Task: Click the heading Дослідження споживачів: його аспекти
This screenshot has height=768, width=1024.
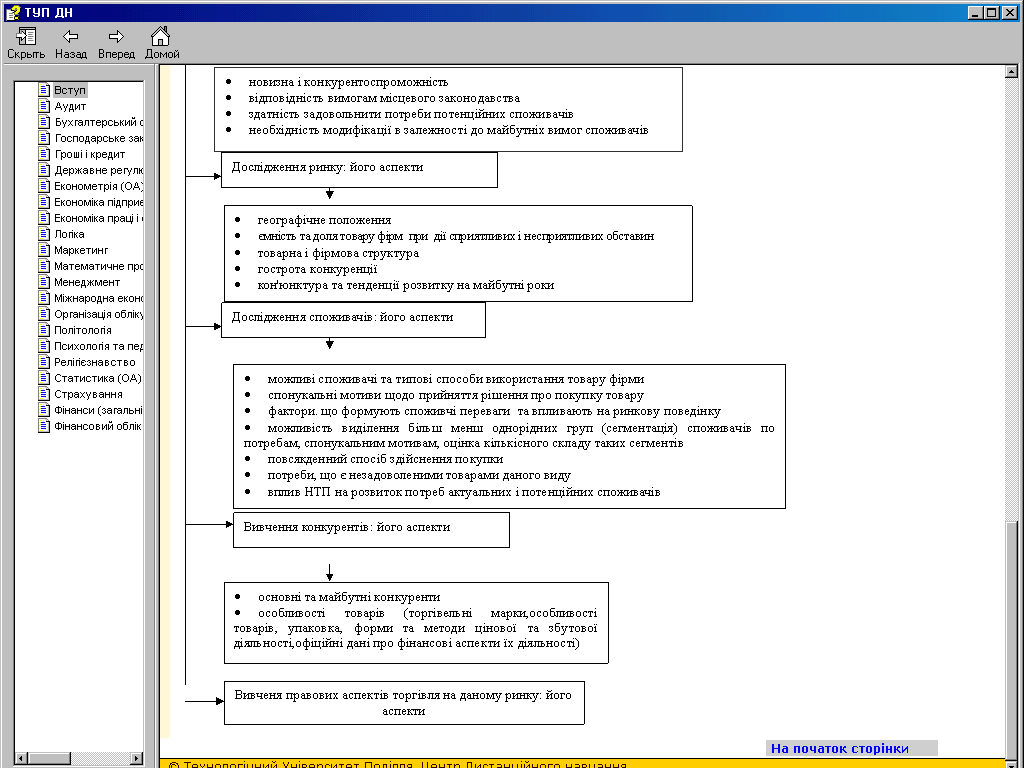Action: click(x=342, y=317)
